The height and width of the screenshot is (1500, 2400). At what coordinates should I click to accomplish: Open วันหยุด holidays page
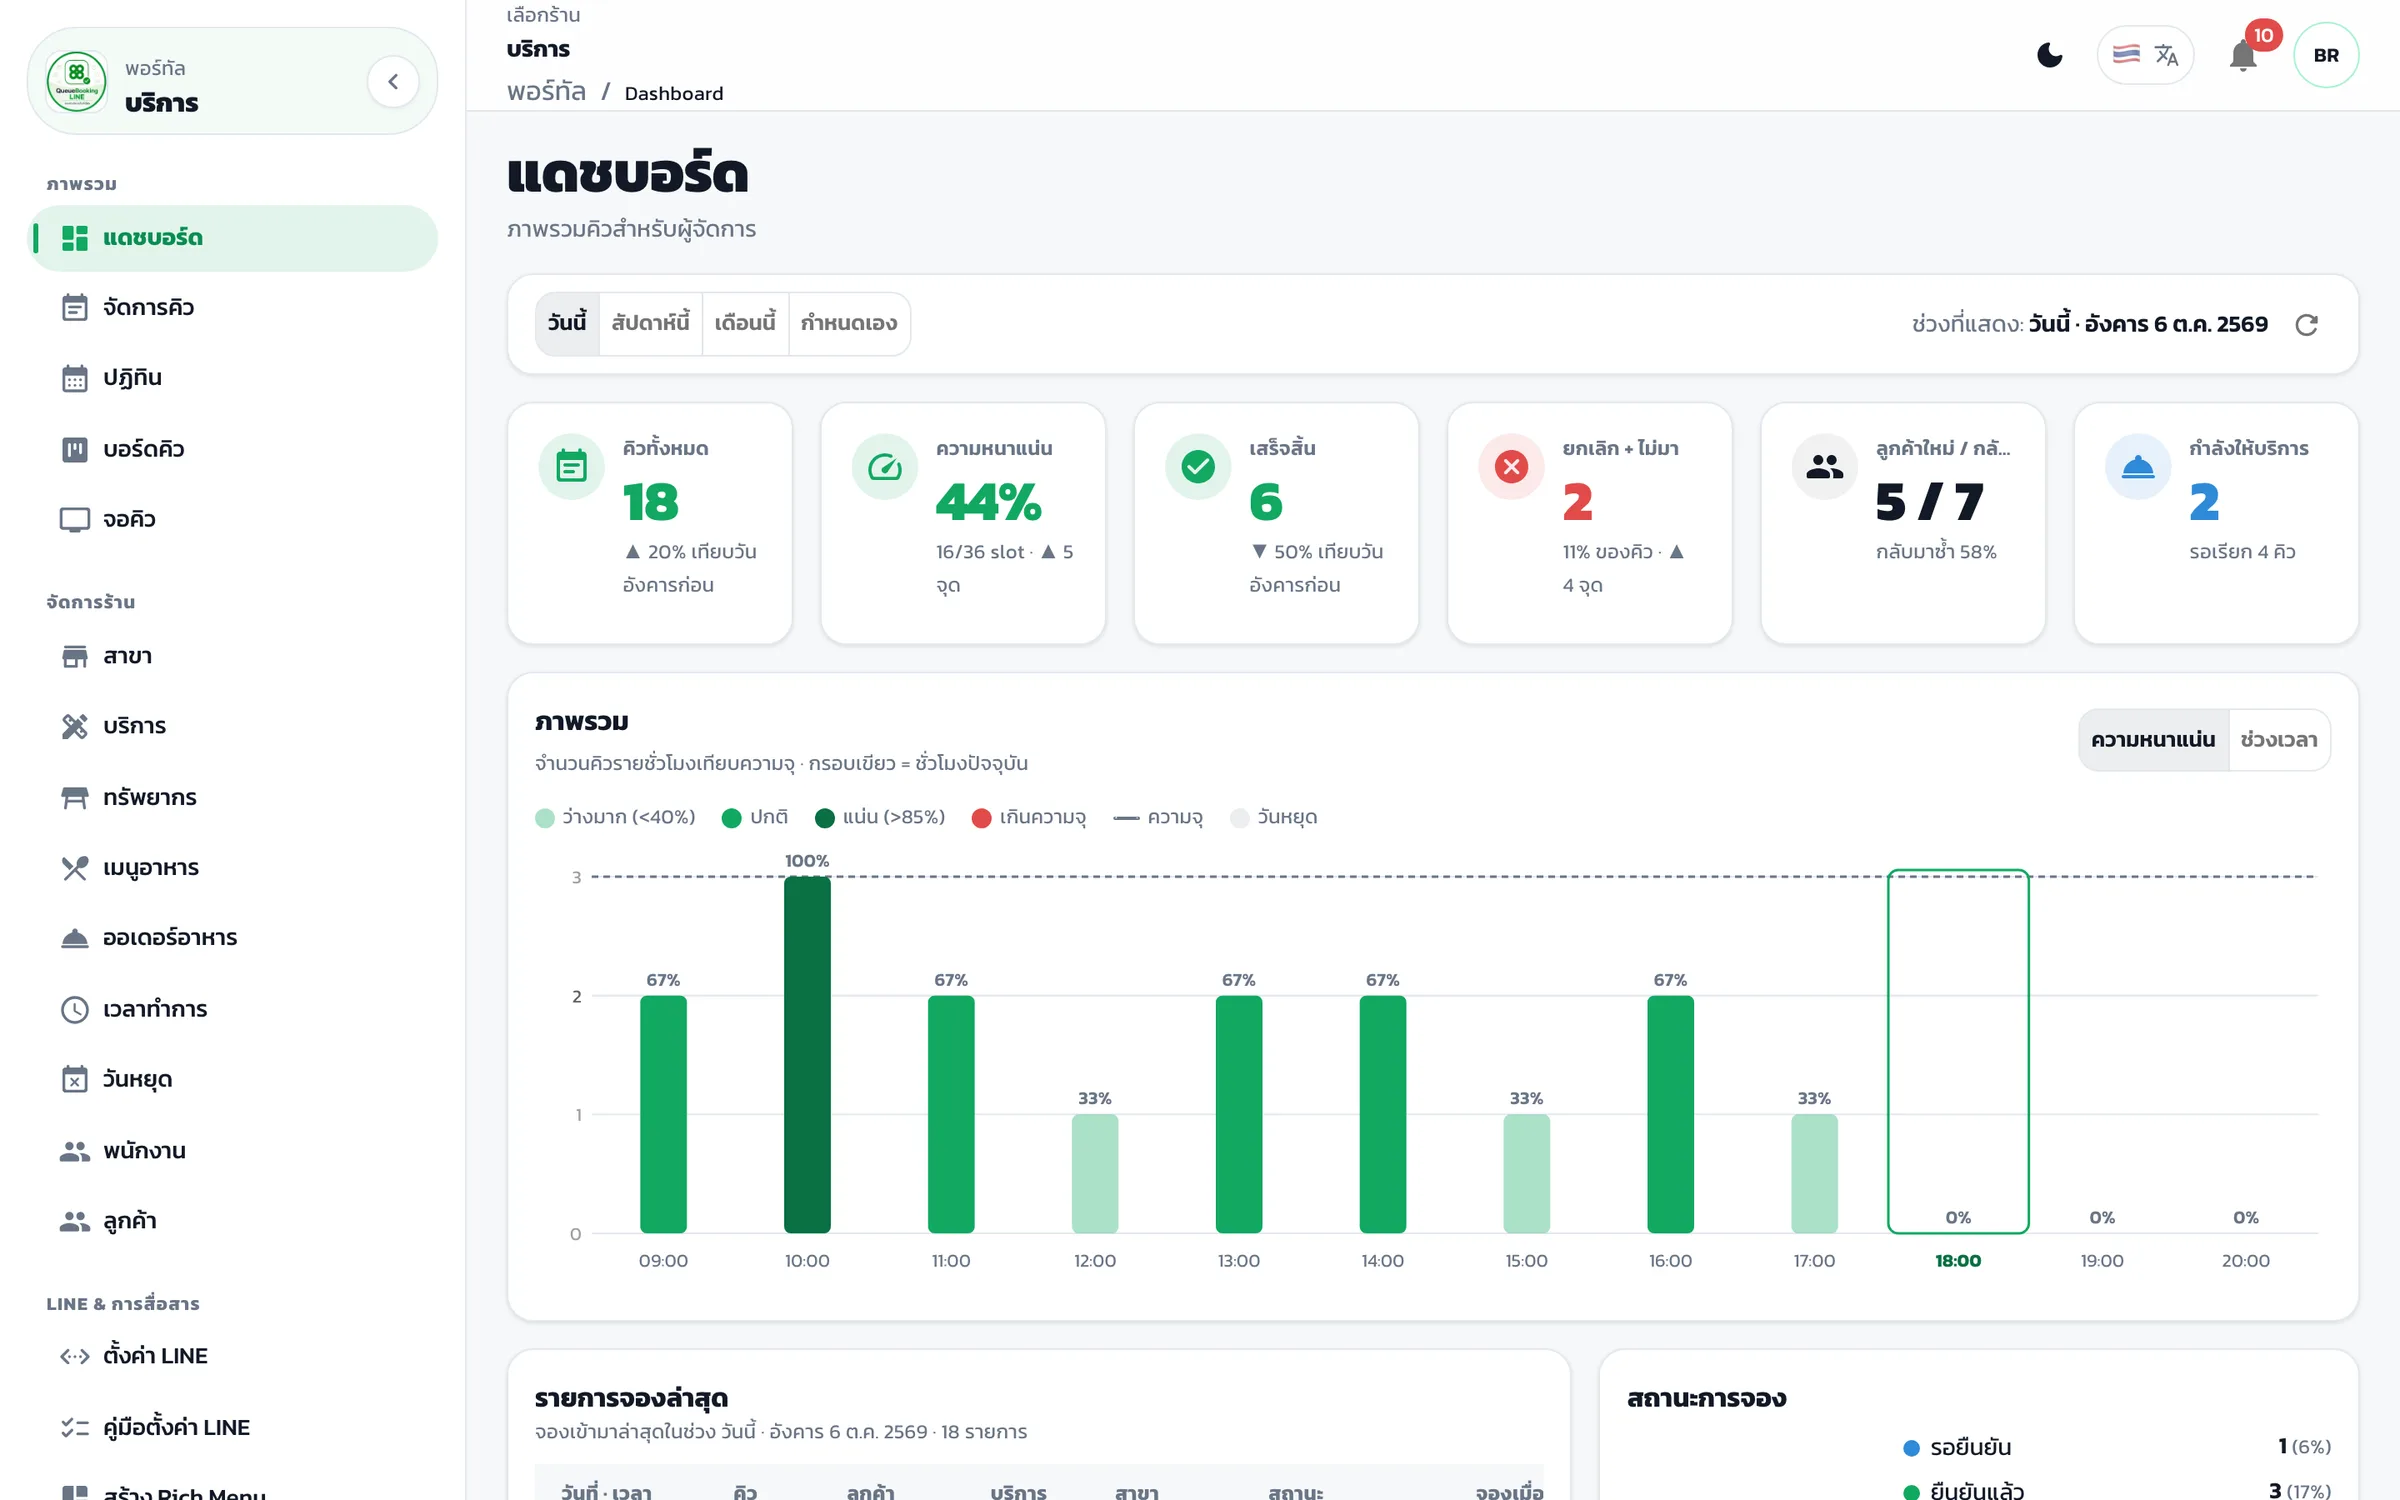click(233, 1079)
